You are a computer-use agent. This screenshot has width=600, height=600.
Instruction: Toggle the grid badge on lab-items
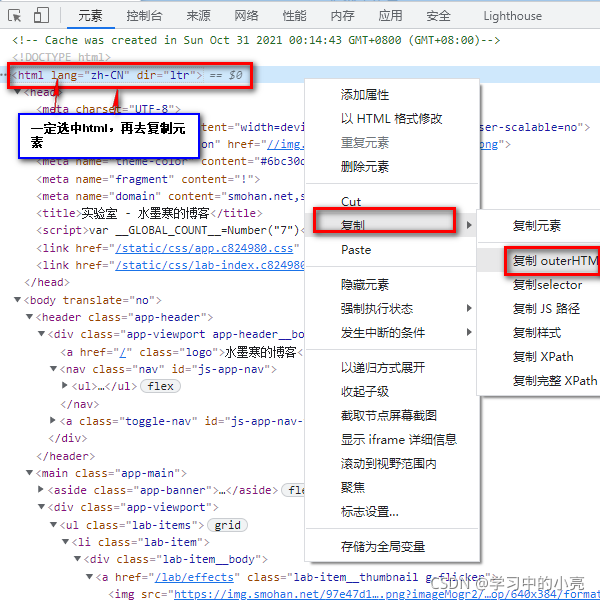pyautogui.click(x=227, y=525)
